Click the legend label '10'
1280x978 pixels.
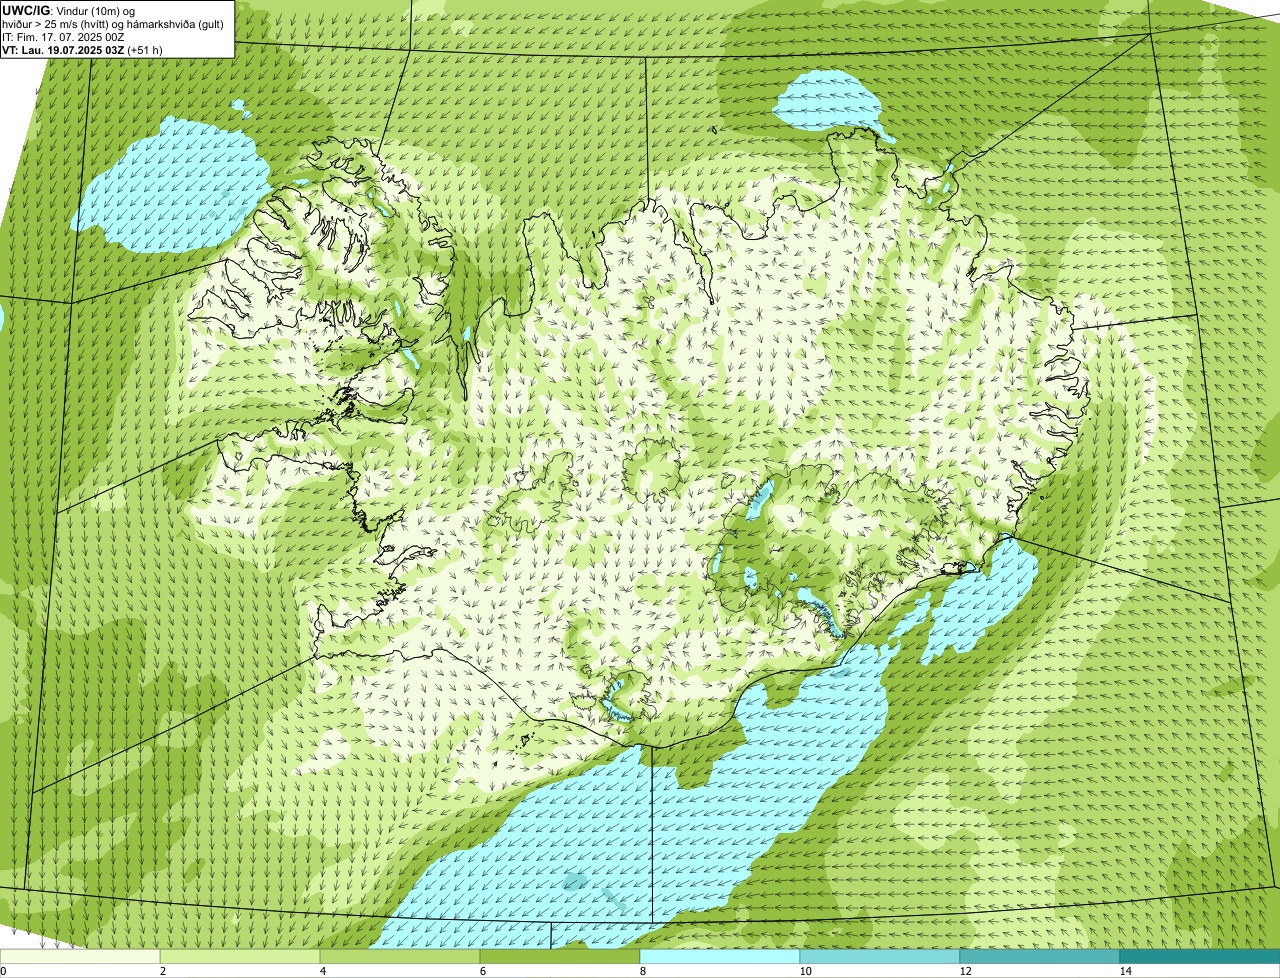coord(804,971)
